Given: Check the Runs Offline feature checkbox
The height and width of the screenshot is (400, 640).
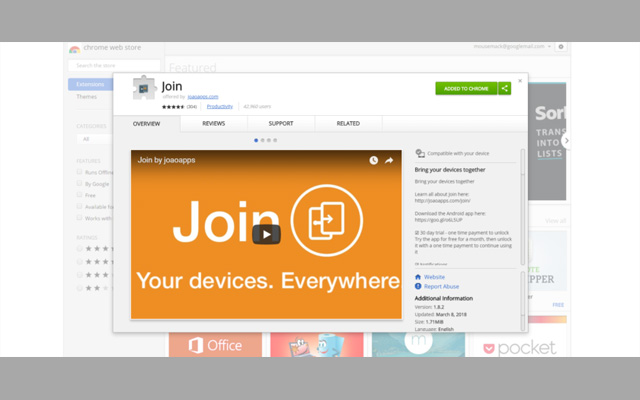Looking at the screenshot, I should pos(79,171).
